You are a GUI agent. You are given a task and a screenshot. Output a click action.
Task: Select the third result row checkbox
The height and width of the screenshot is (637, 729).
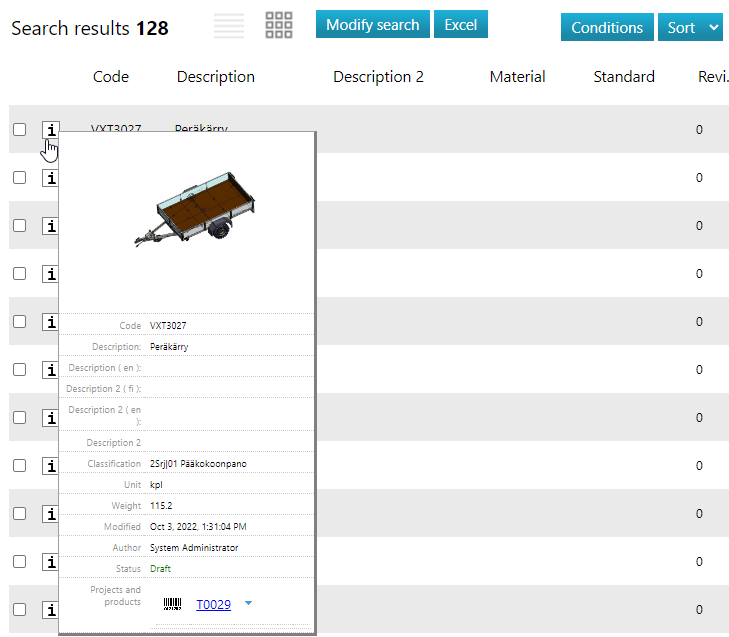[x=19, y=226]
